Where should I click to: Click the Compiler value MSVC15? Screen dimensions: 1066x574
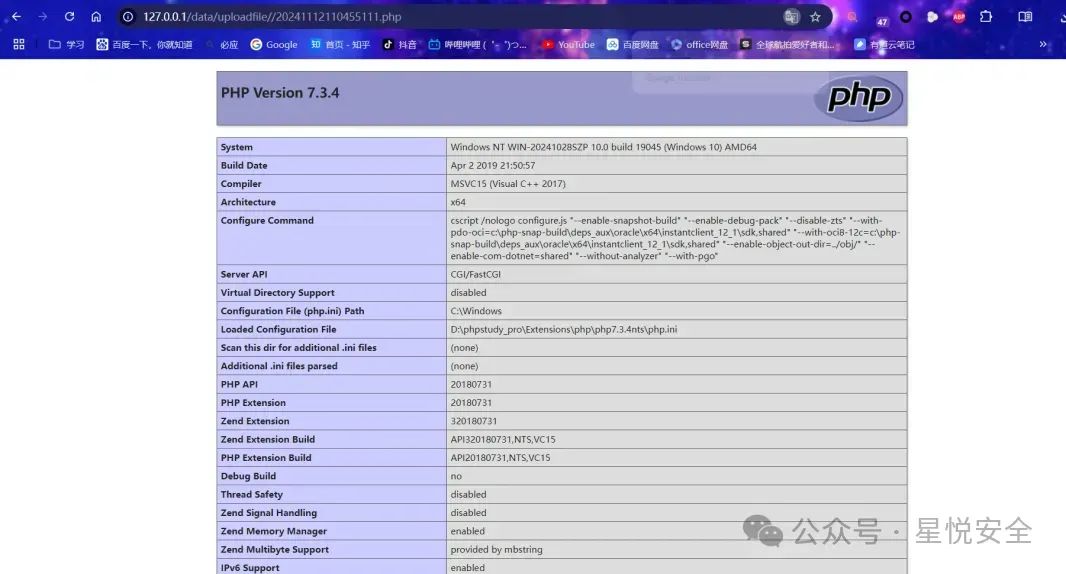point(507,184)
